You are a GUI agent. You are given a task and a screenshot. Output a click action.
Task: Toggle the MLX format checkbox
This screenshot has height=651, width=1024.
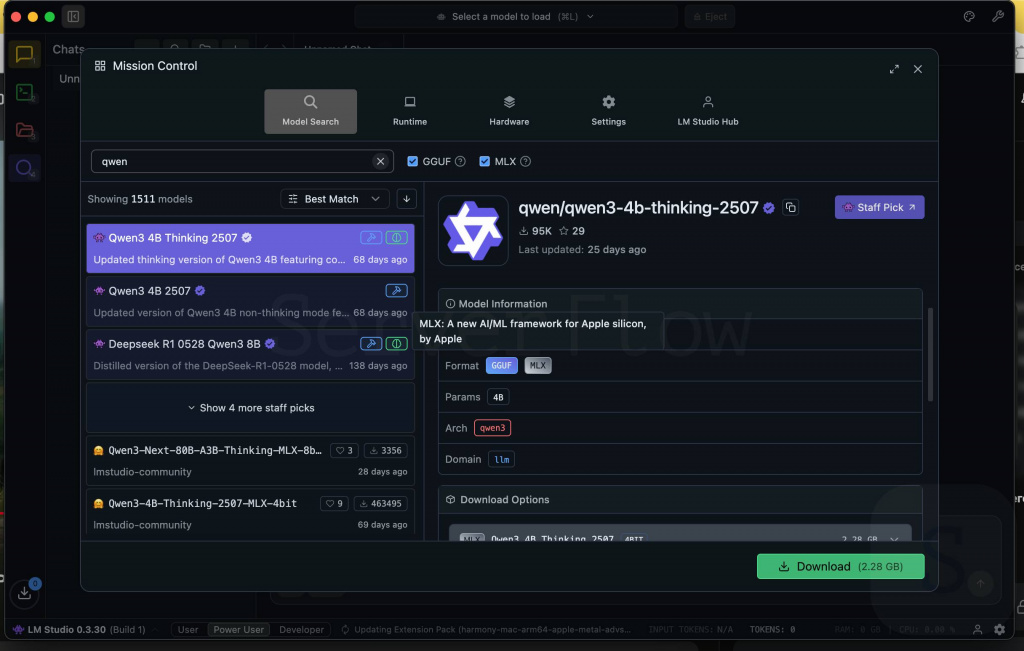[485, 161]
